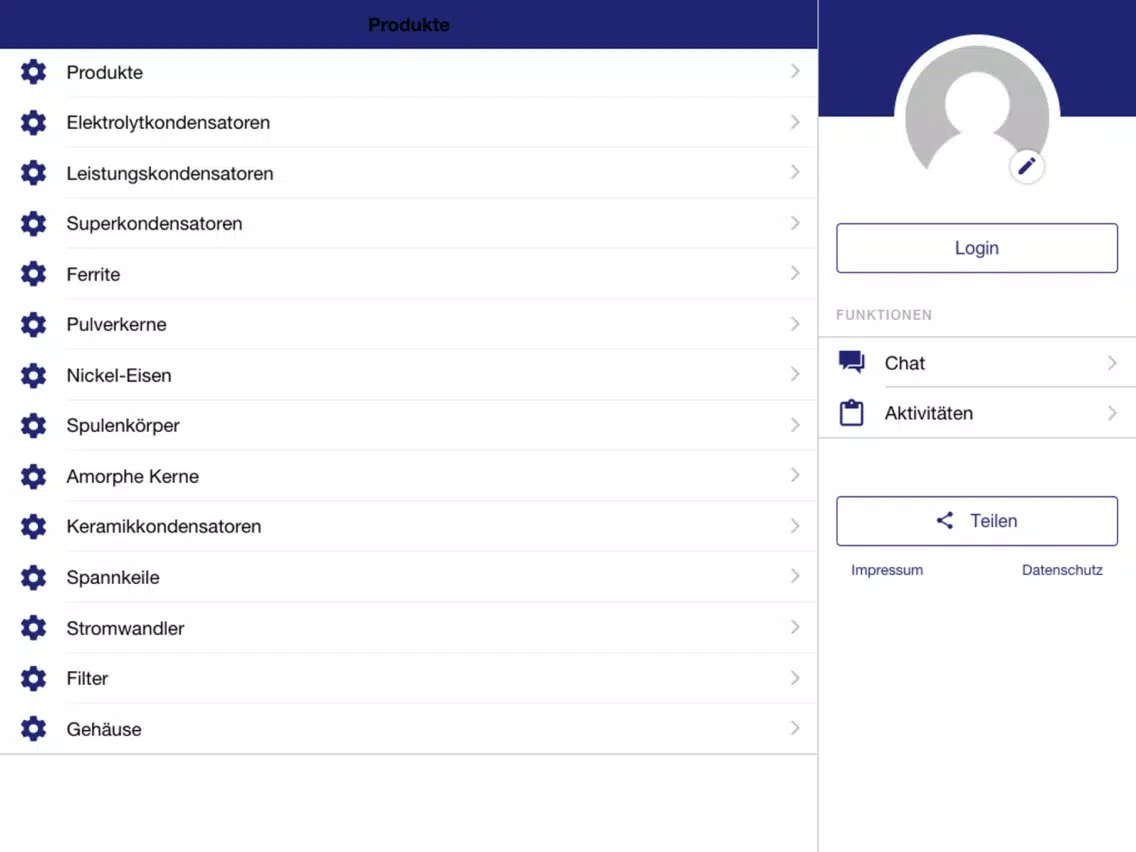Open the Datenschutz link
Screen dimensions: 1136x852
[x=1062, y=570]
